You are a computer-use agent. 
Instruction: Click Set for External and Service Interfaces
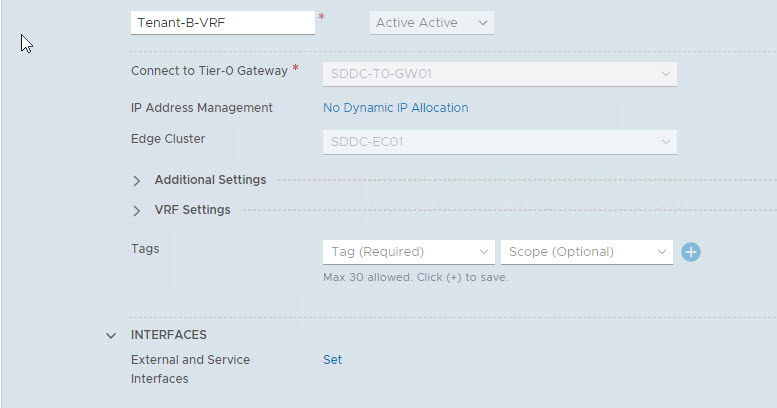pos(332,360)
